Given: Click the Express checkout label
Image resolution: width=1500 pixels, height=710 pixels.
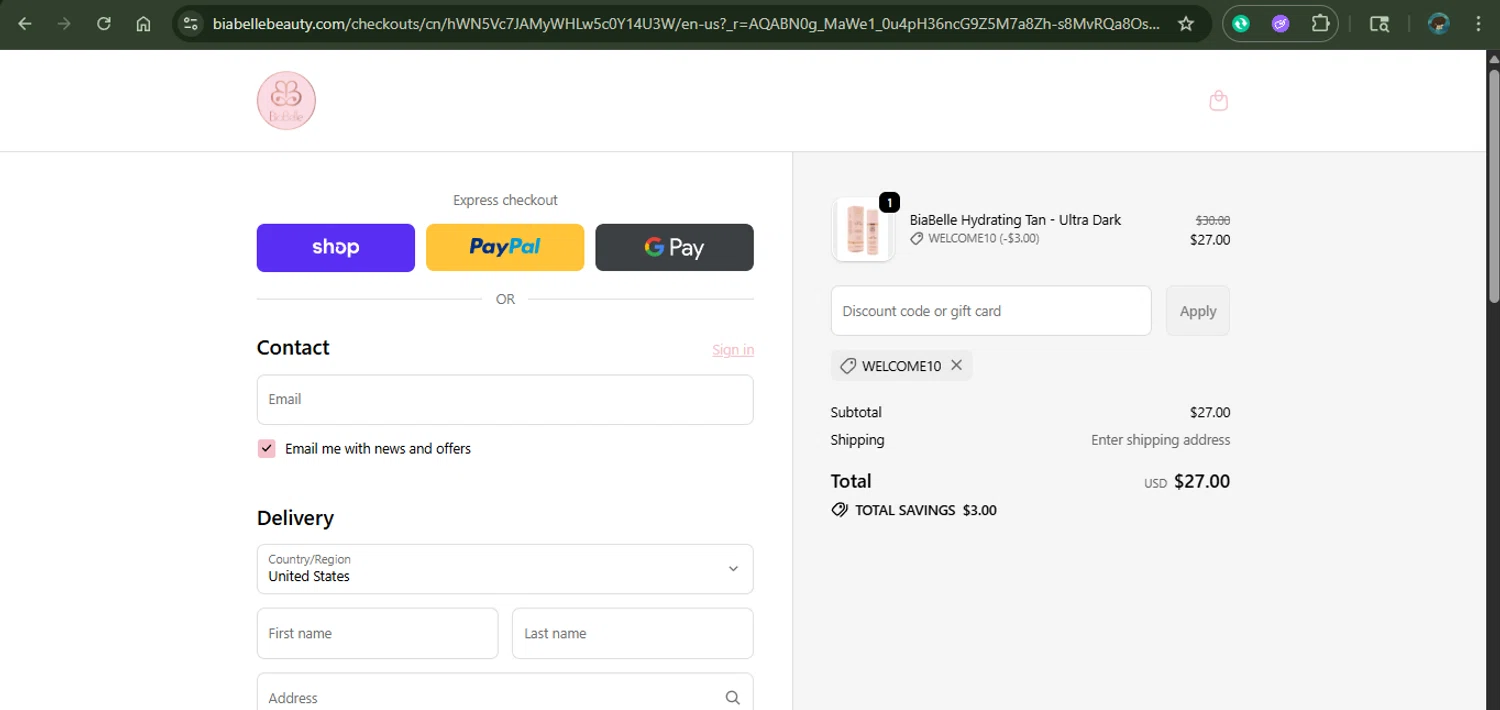Looking at the screenshot, I should tap(505, 200).
